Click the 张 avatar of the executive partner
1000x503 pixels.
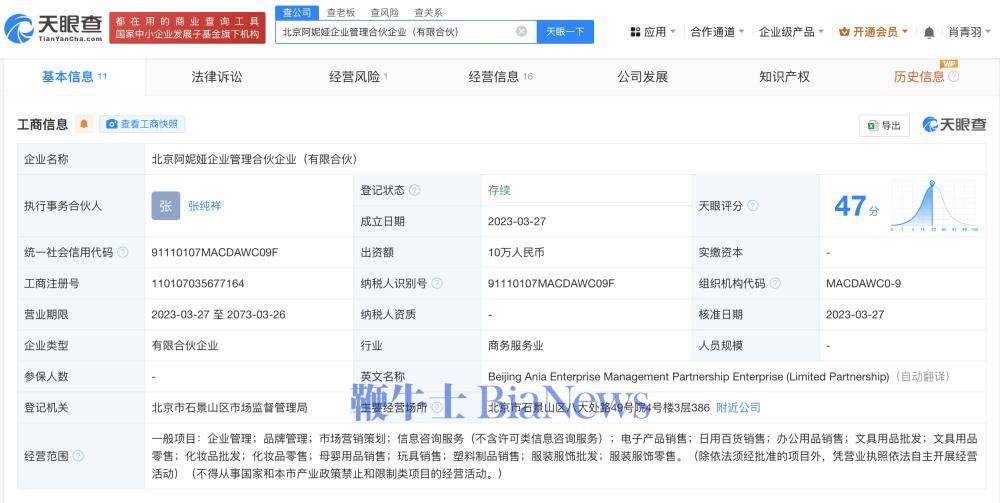pos(166,206)
